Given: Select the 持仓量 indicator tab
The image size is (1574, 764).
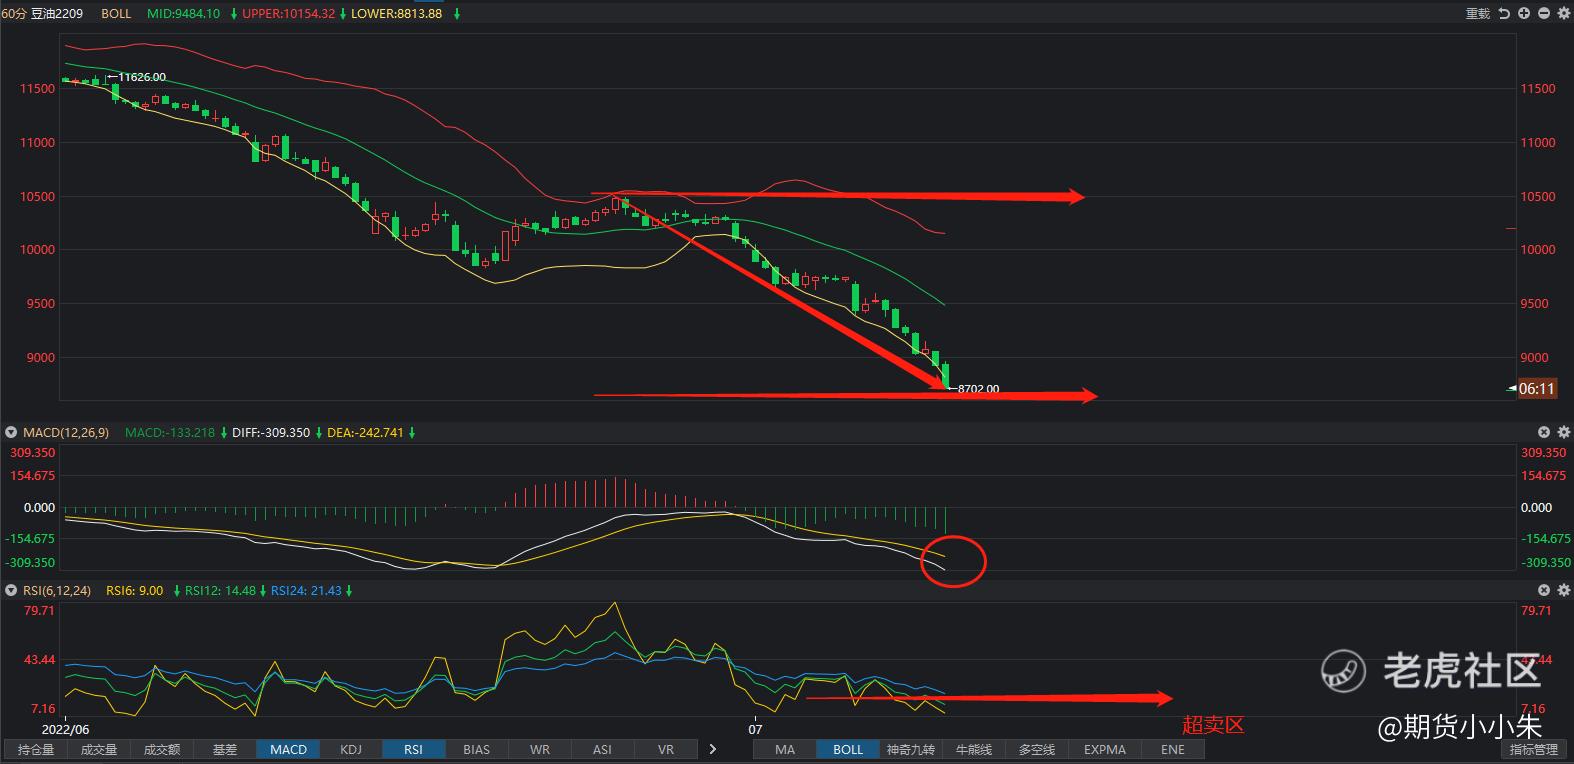Looking at the screenshot, I should point(36,749).
